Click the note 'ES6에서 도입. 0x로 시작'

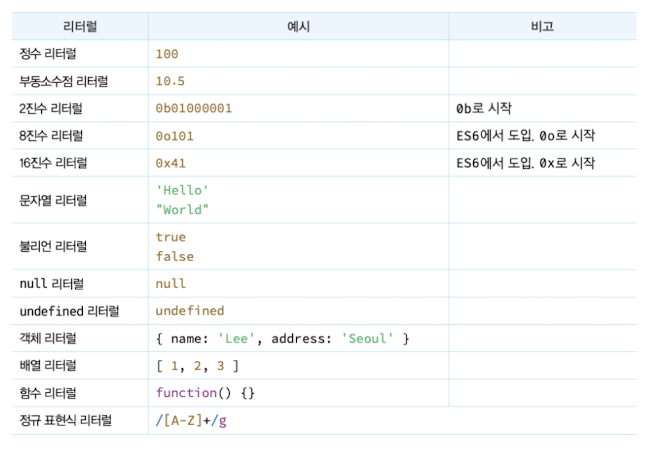tap(526, 163)
